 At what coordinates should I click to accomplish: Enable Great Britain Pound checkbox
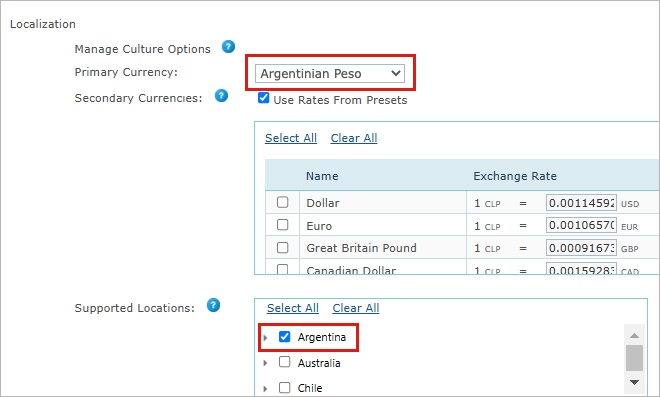point(282,248)
